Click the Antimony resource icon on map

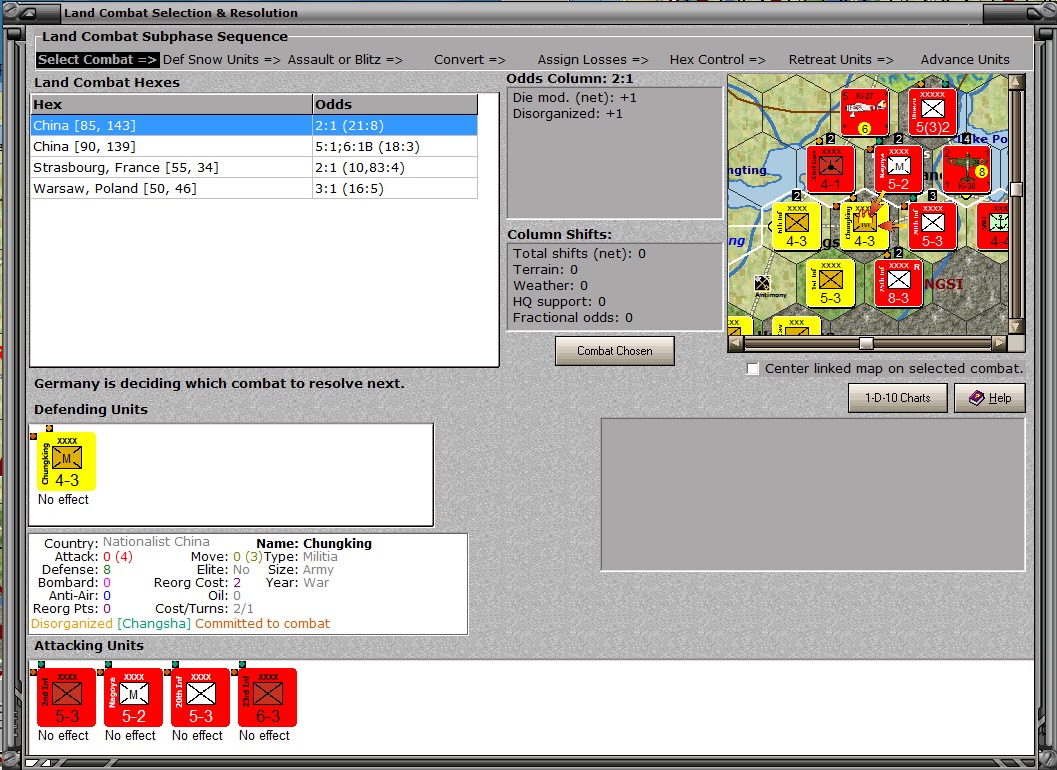pyautogui.click(x=763, y=284)
